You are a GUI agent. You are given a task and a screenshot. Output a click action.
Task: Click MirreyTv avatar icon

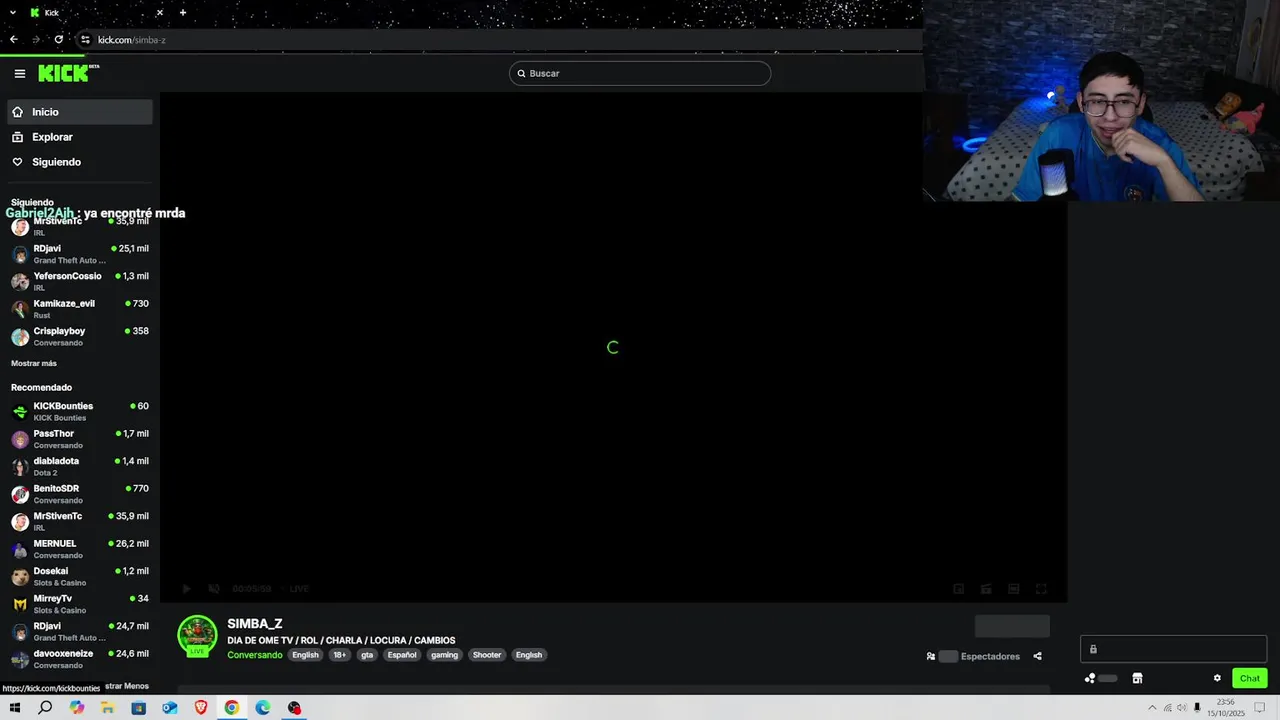[x=20, y=604]
